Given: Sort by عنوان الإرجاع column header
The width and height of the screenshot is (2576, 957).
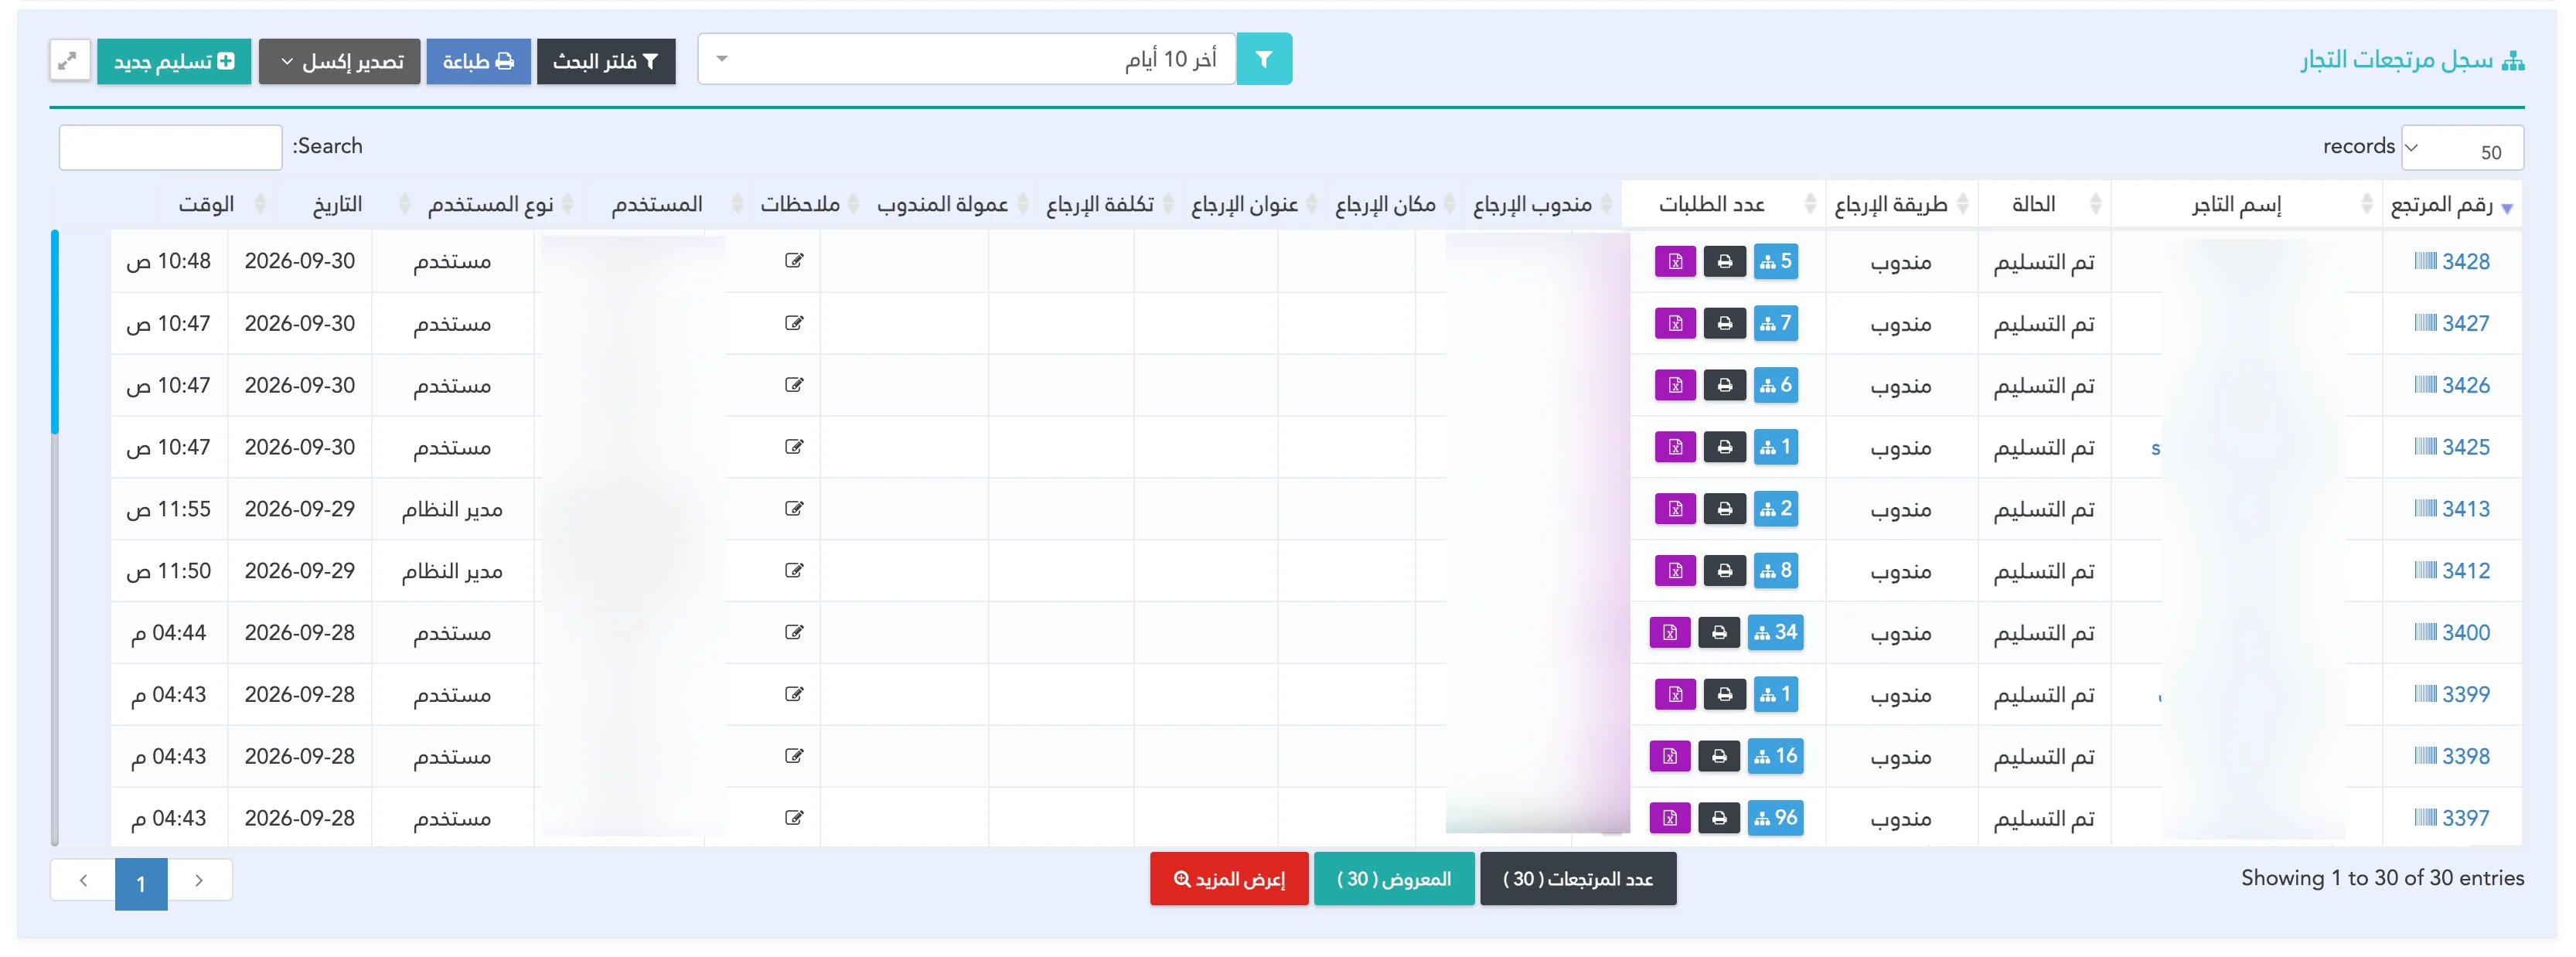Looking at the screenshot, I should [1252, 205].
